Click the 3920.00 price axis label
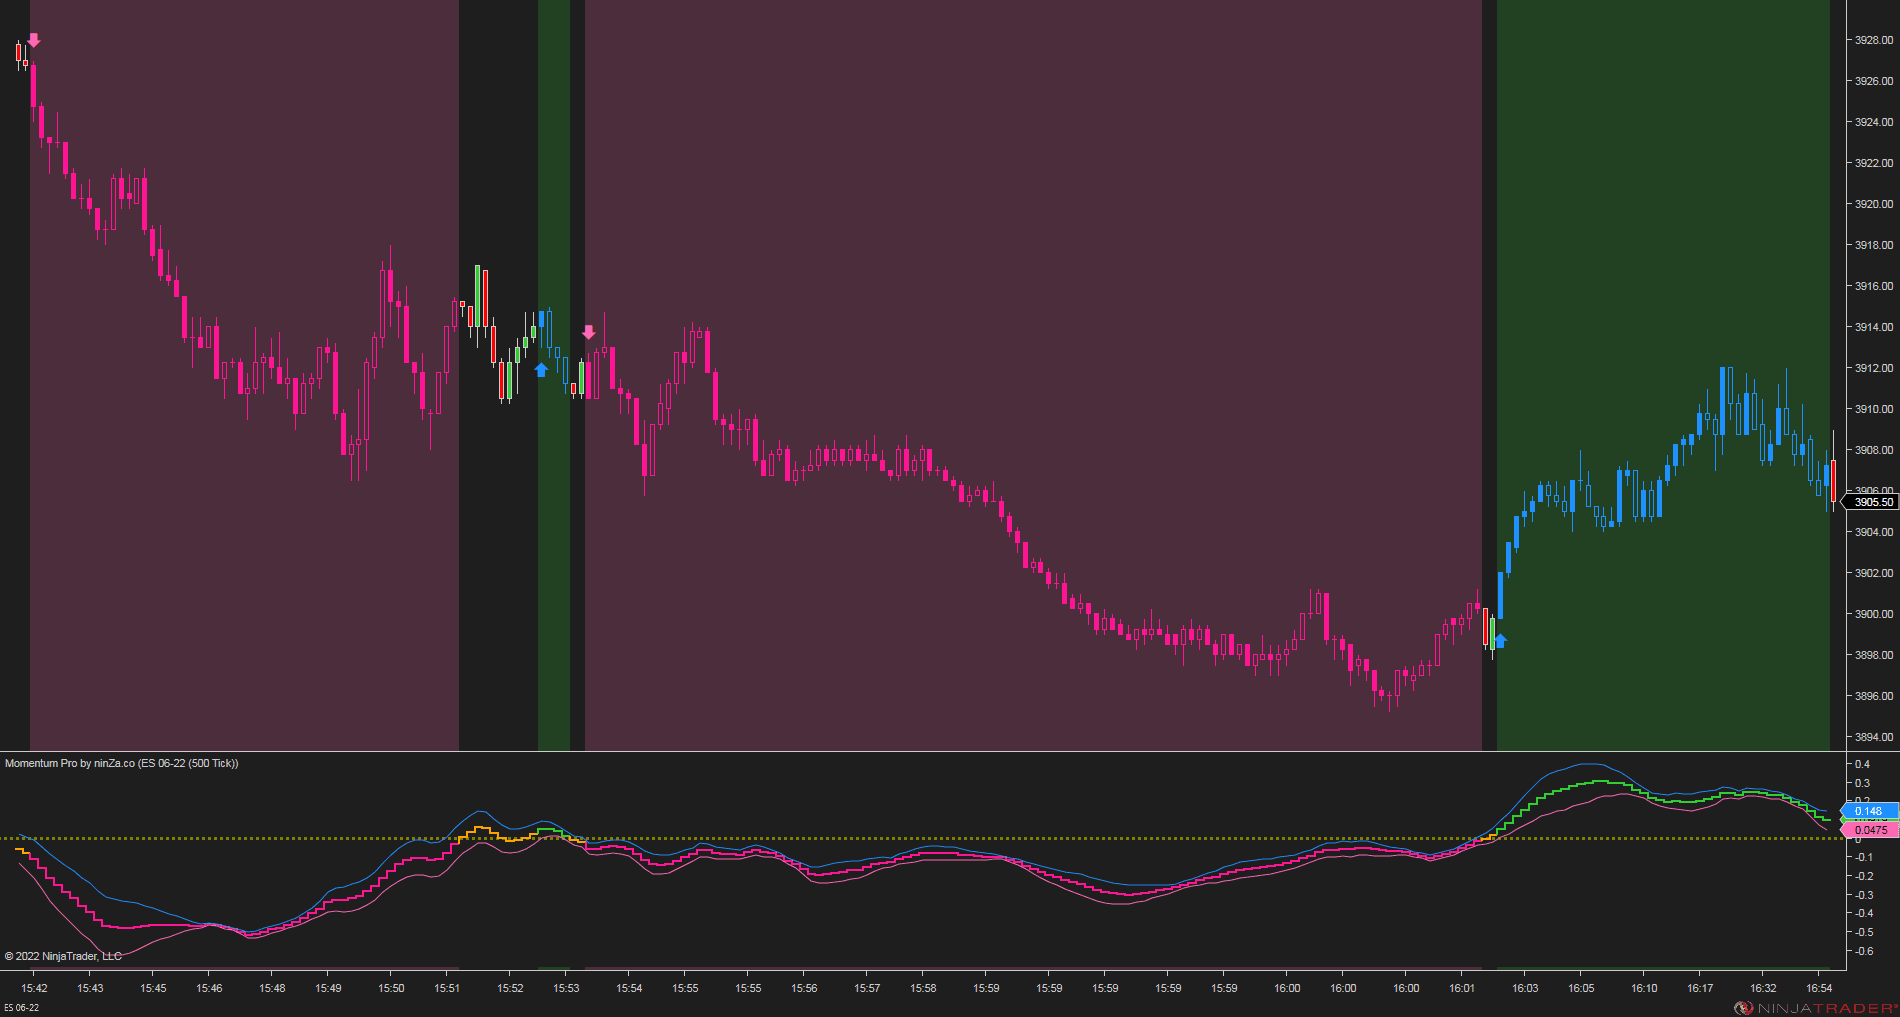The image size is (1900, 1017). [x=1874, y=204]
